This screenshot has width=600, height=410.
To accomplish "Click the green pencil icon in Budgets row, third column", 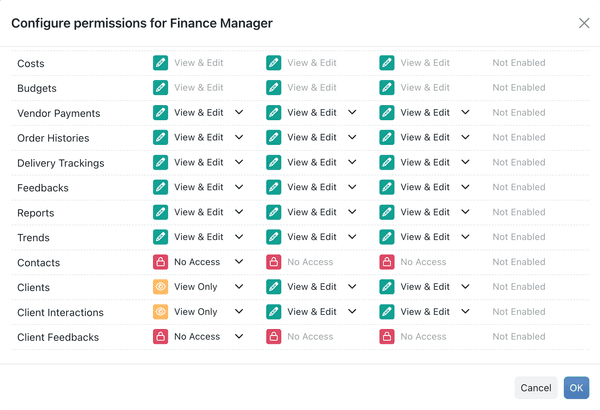I will click(387, 88).
